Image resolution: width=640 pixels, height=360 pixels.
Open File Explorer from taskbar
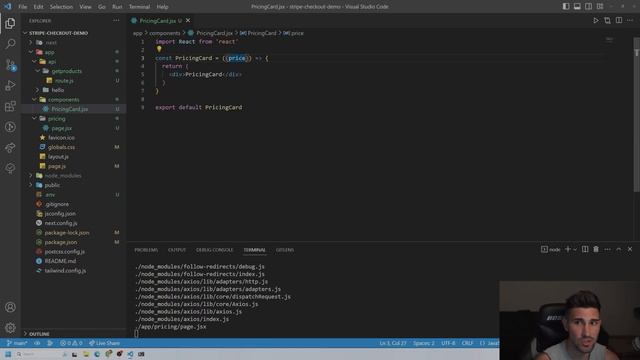(x=86, y=354)
